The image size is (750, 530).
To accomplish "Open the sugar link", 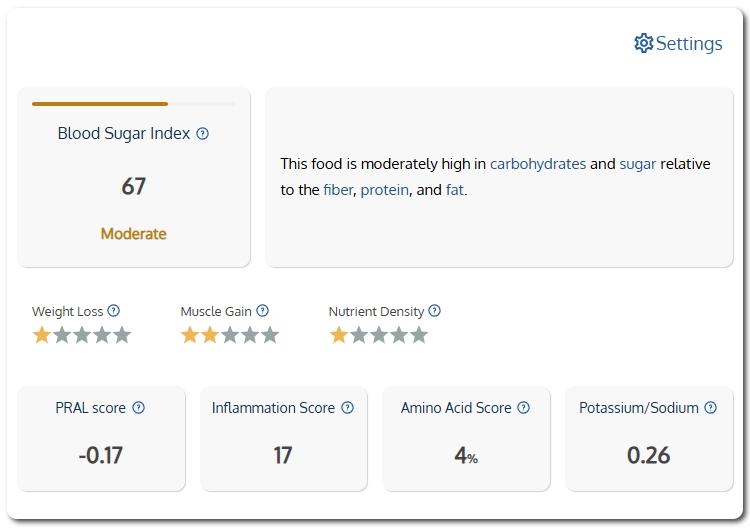I will 638,164.
